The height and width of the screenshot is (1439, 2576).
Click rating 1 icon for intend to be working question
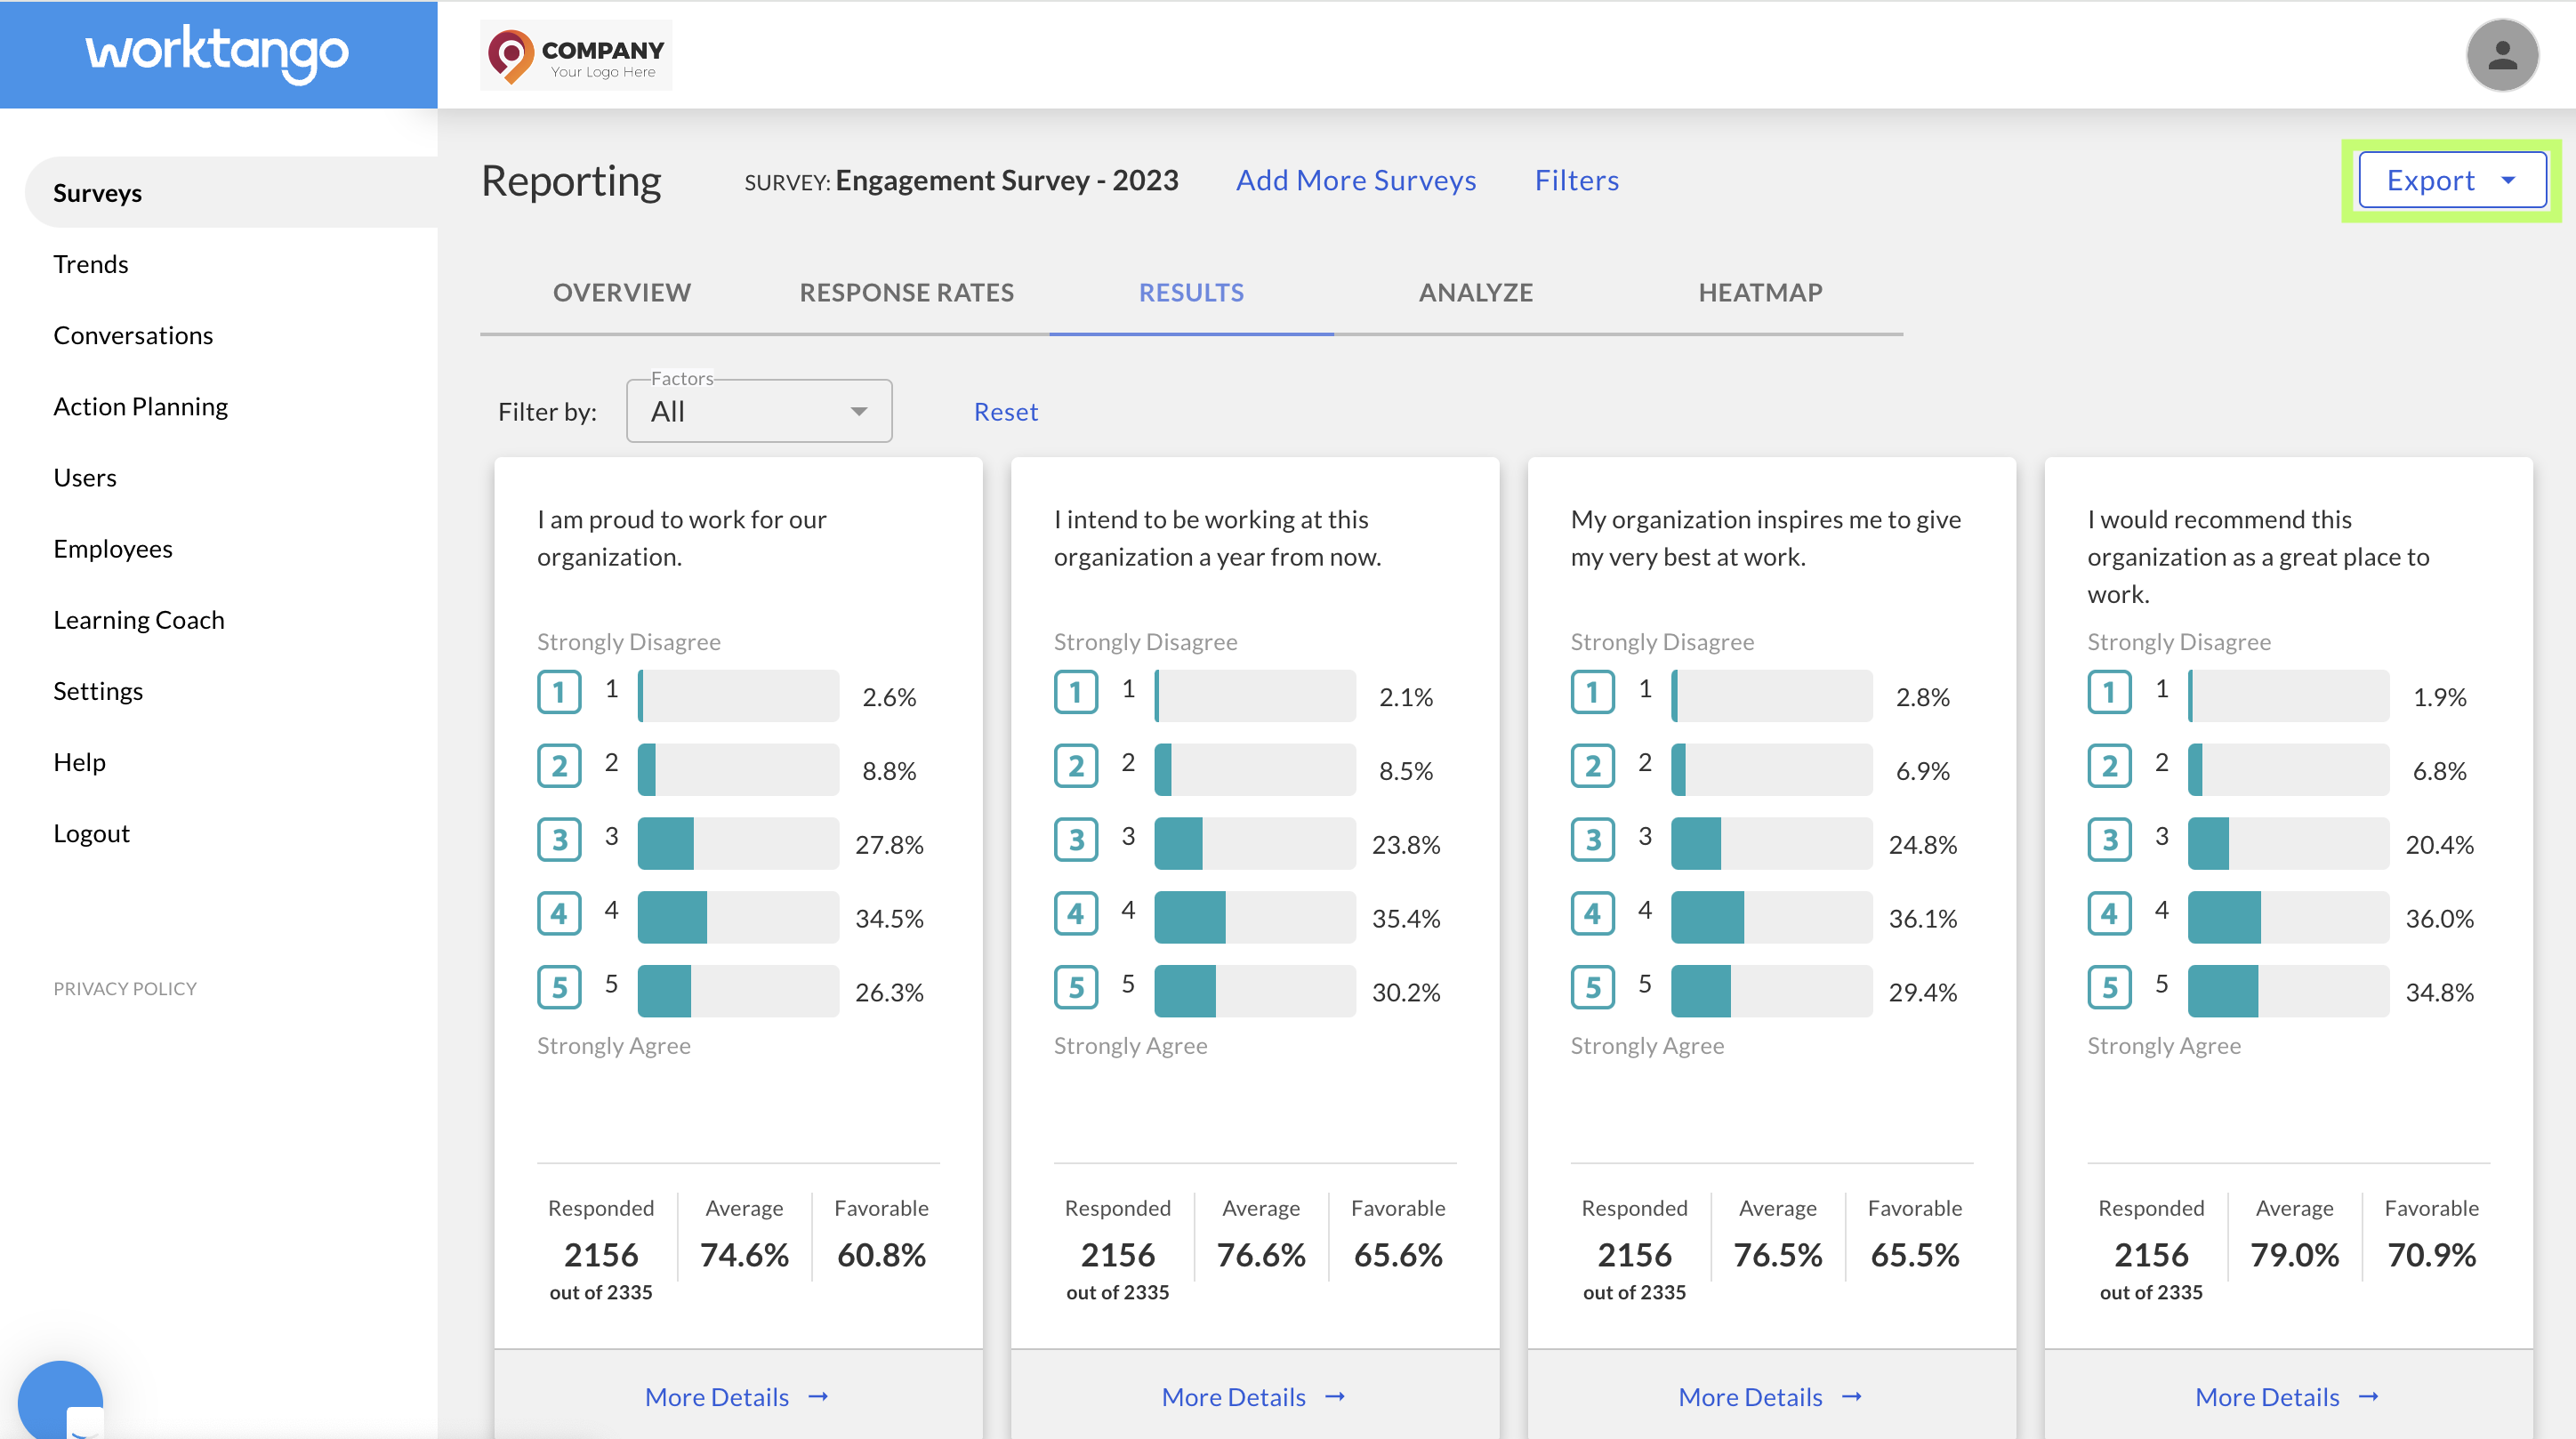pos(1076,692)
